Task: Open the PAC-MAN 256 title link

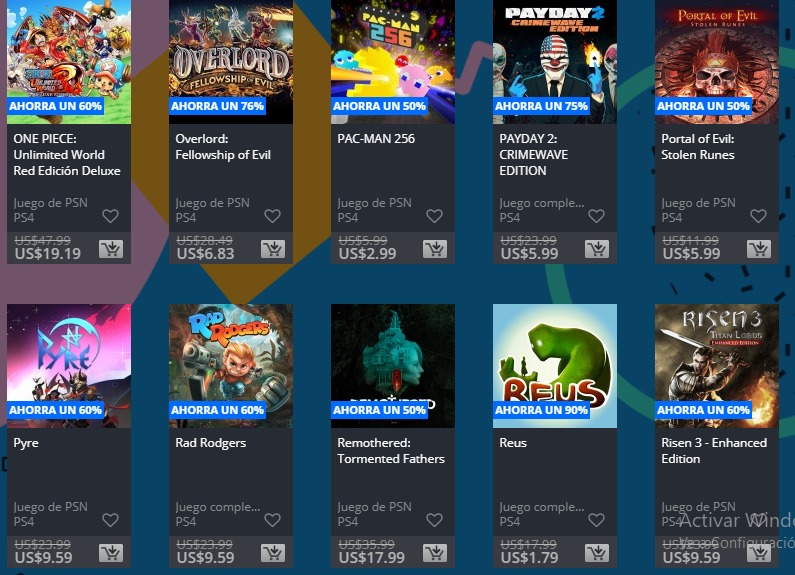Action: click(x=376, y=139)
